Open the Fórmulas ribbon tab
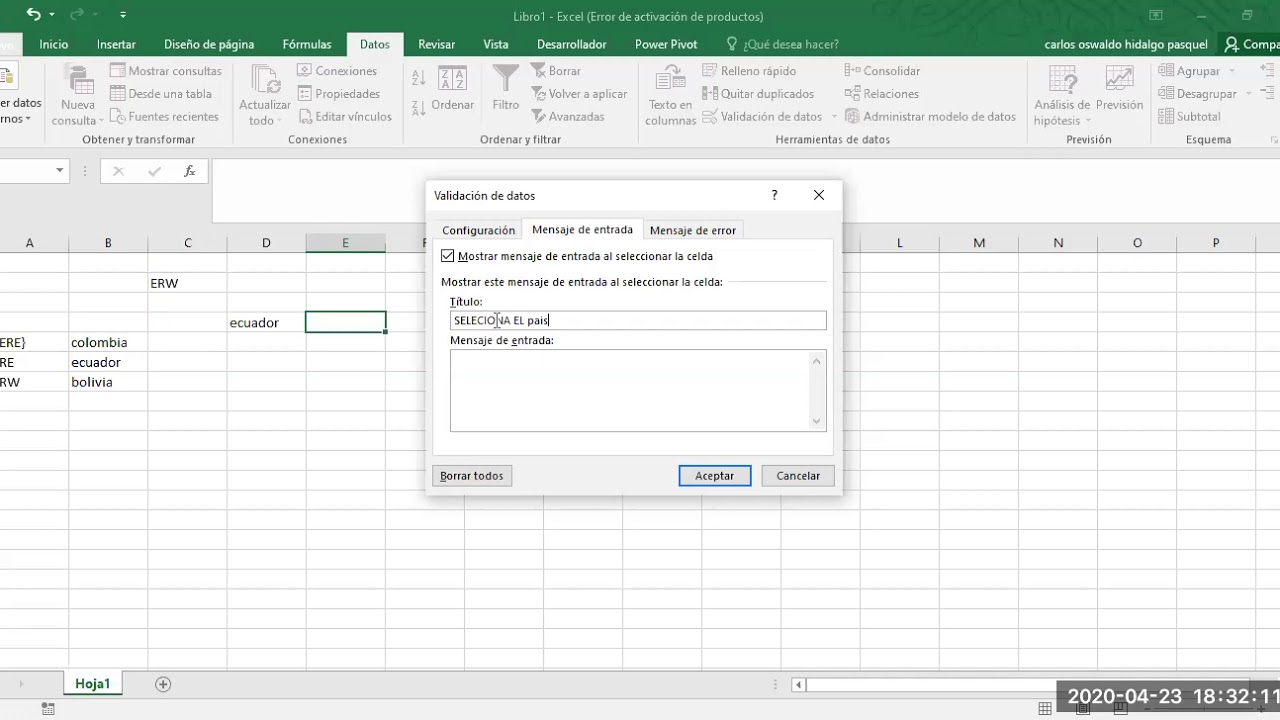The height and width of the screenshot is (720, 1280). click(307, 44)
